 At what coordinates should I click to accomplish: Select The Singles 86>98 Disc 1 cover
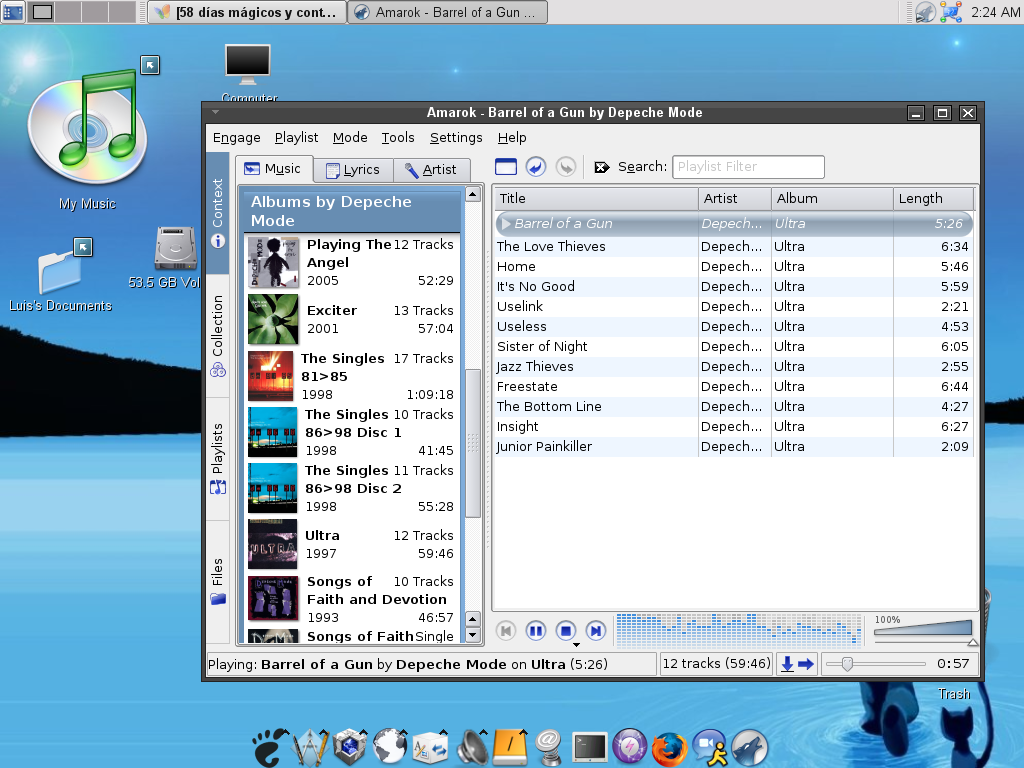pos(273,432)
